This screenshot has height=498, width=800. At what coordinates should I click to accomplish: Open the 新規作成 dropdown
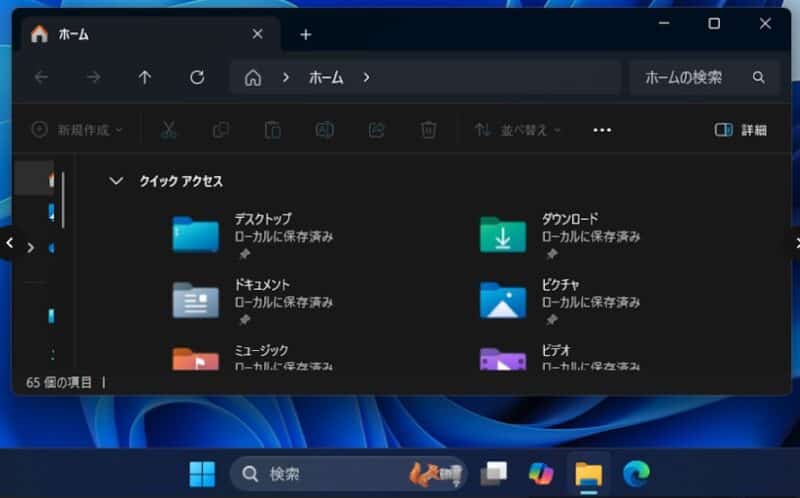coord(77,130)
